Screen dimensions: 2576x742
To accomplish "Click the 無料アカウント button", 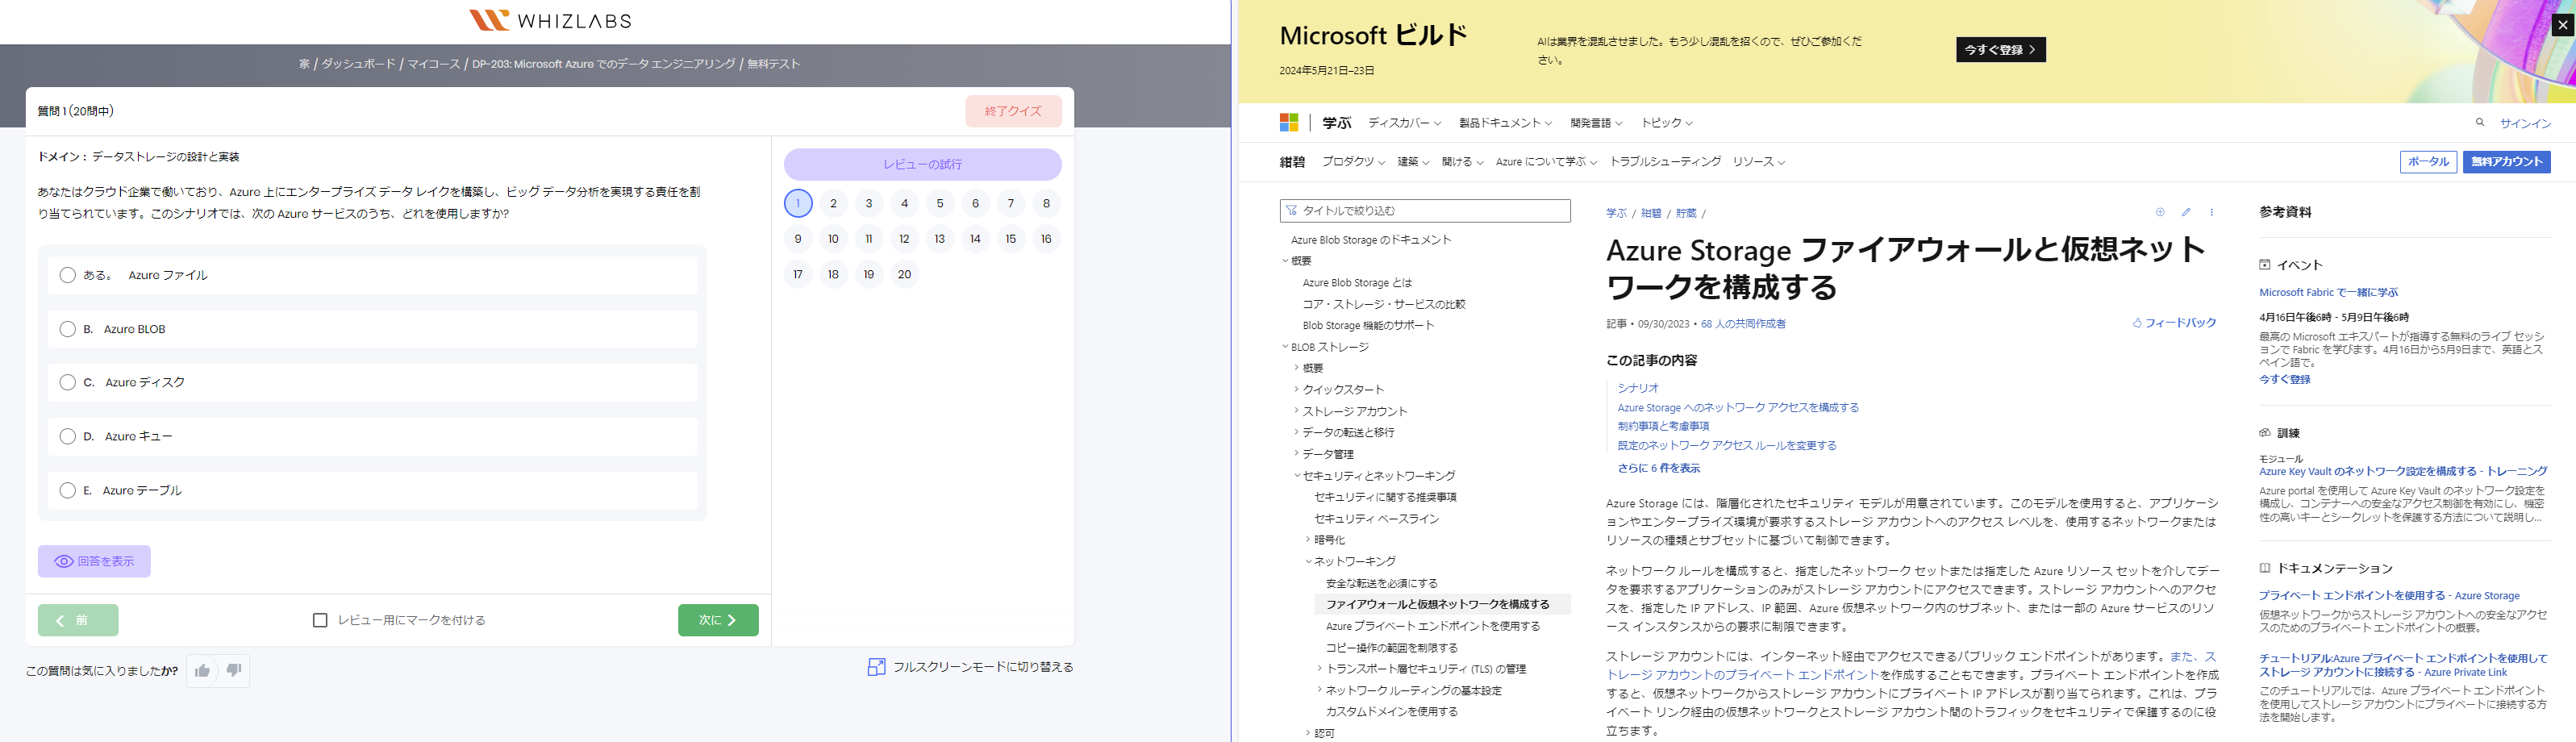I will 2507,162.
